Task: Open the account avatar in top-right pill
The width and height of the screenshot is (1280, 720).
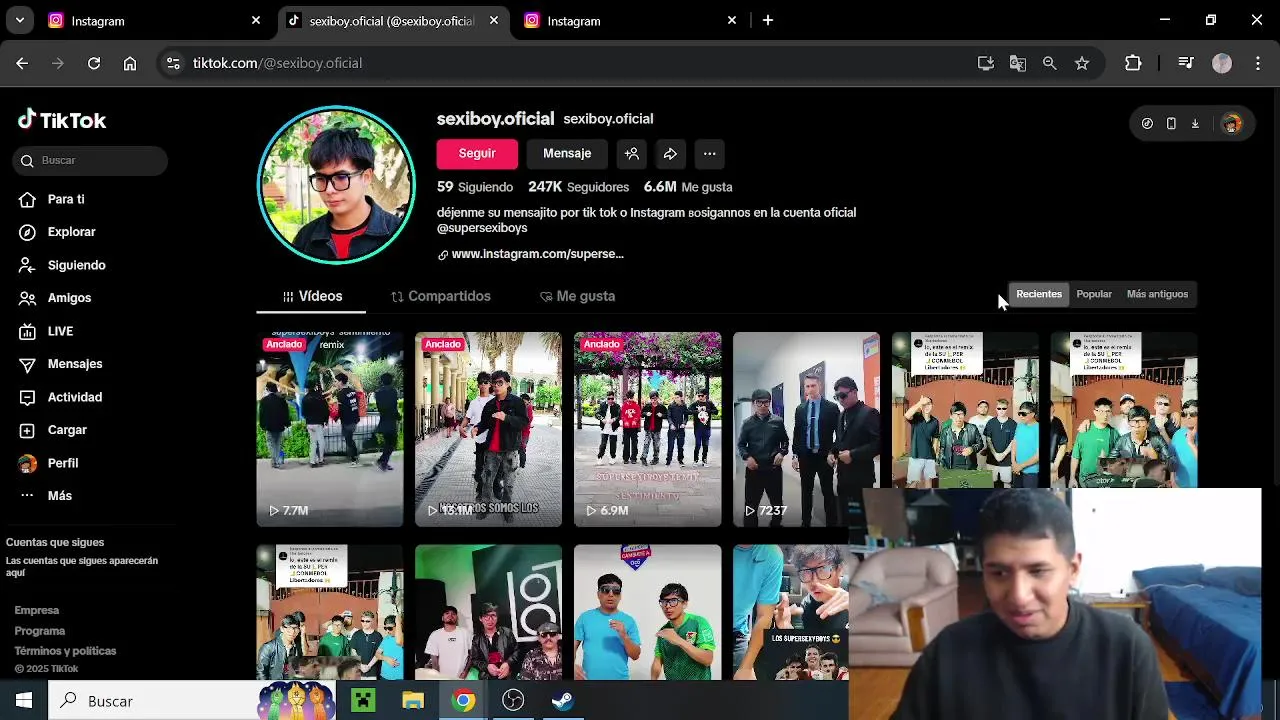Action: click(1231, 124)
